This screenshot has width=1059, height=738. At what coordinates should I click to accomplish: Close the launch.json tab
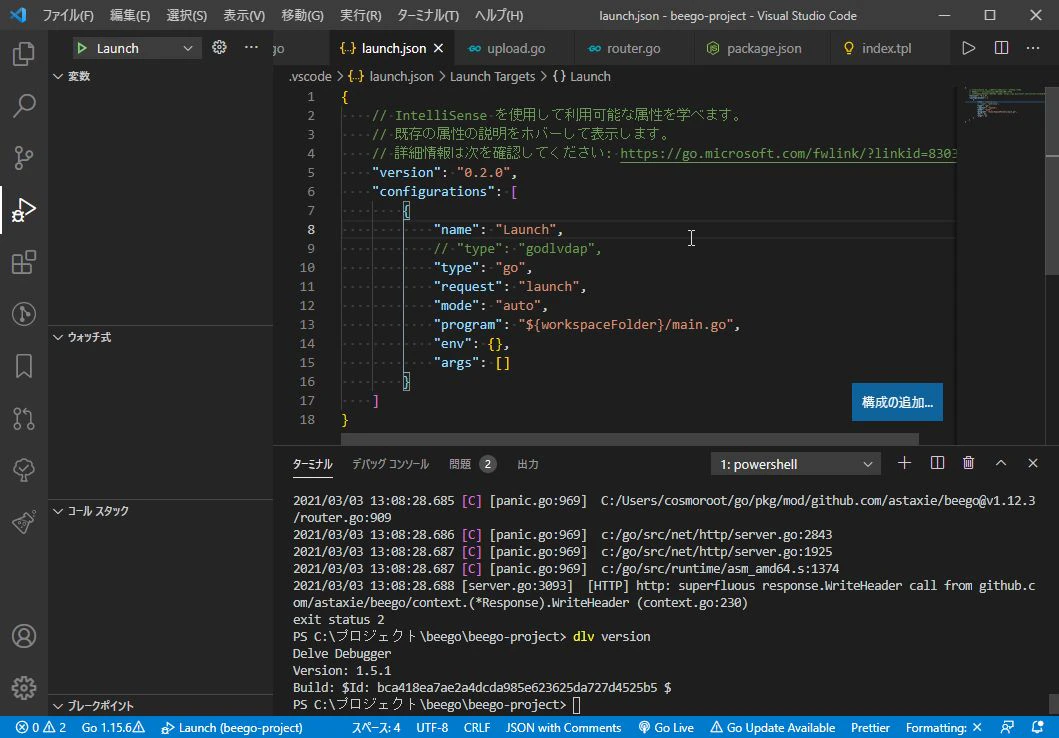[x=439, y=48]
